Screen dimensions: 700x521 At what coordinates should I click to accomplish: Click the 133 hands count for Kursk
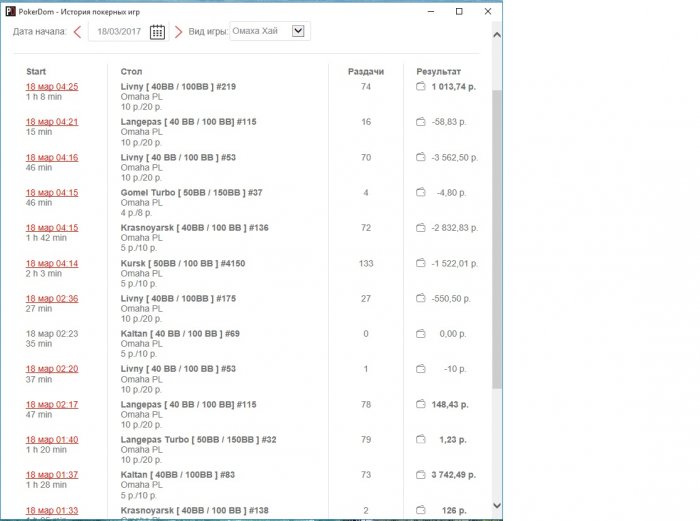pyautogui.click(x=366, y=263)
